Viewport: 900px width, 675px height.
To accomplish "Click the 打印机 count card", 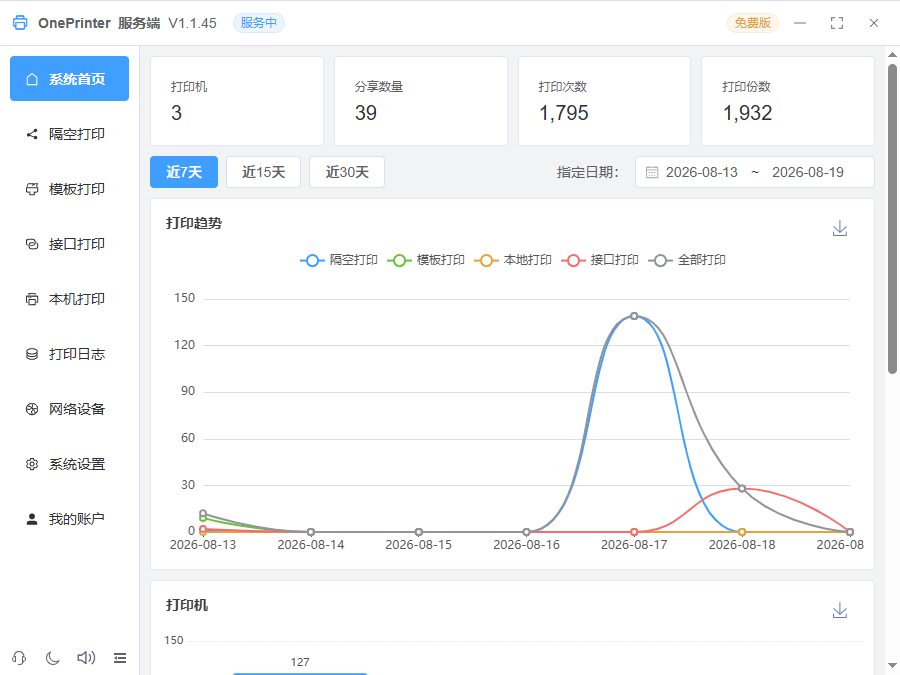I will (x=237, y=101).
